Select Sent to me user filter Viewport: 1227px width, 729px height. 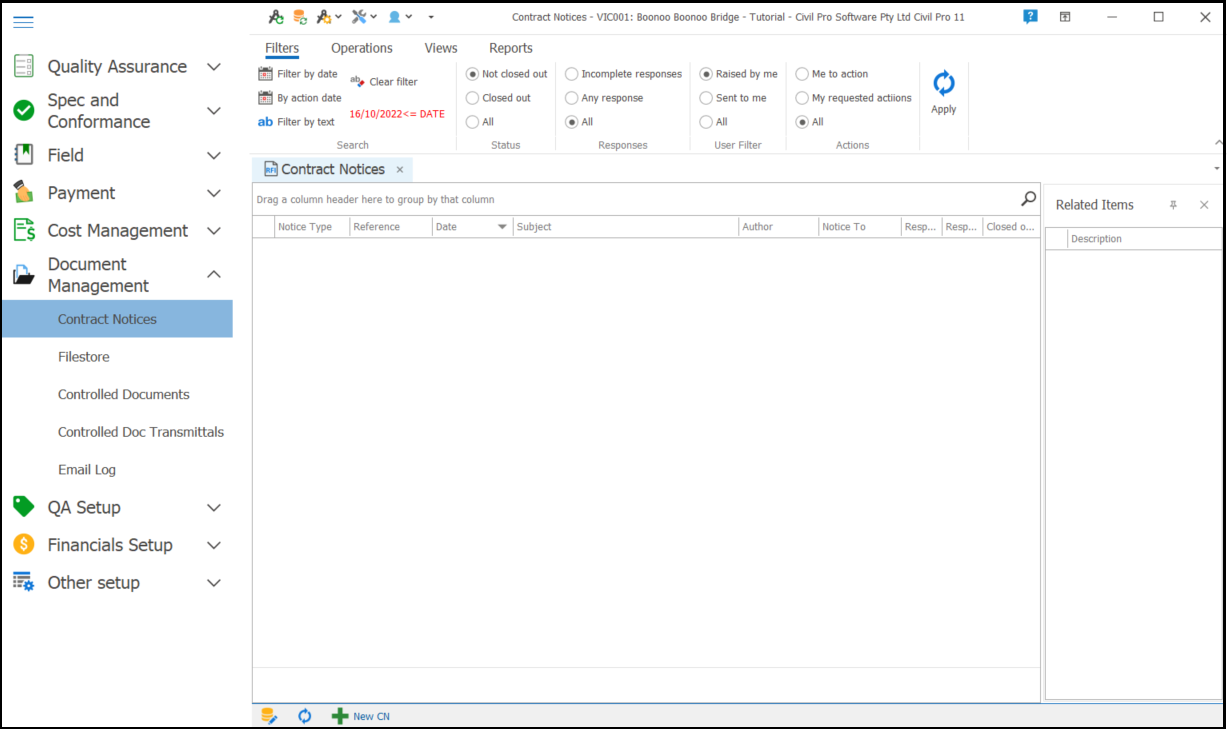pos(733,98)
